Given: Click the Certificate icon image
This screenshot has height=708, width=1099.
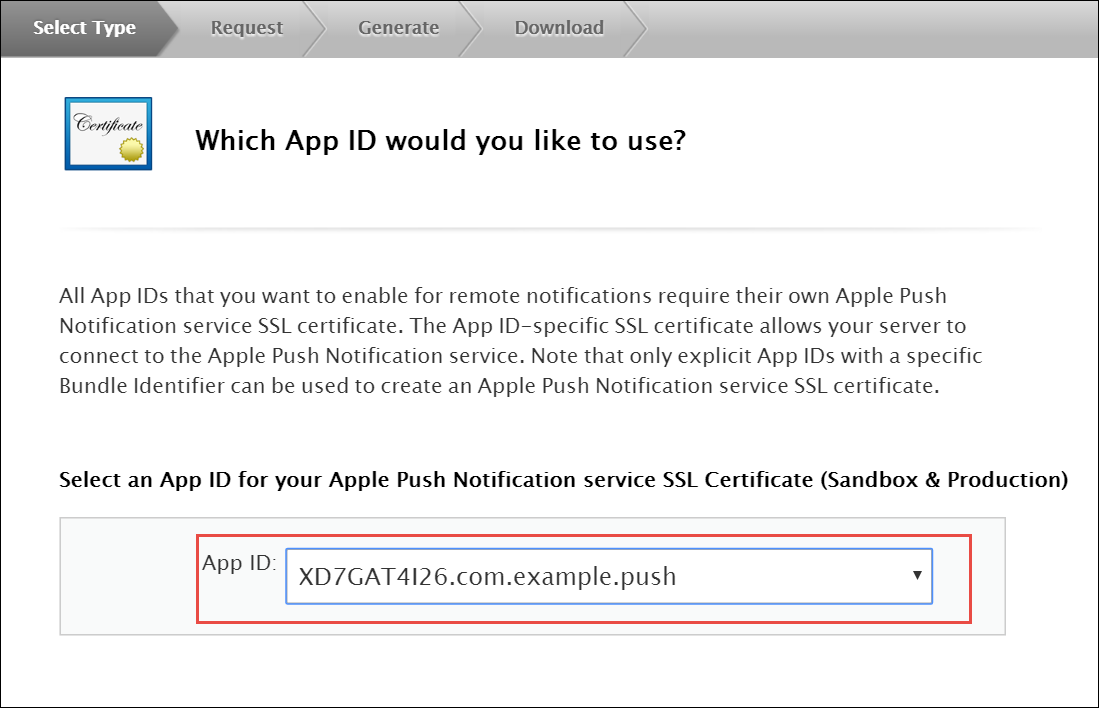Looking at the screenshot, I should click(108, 133).
